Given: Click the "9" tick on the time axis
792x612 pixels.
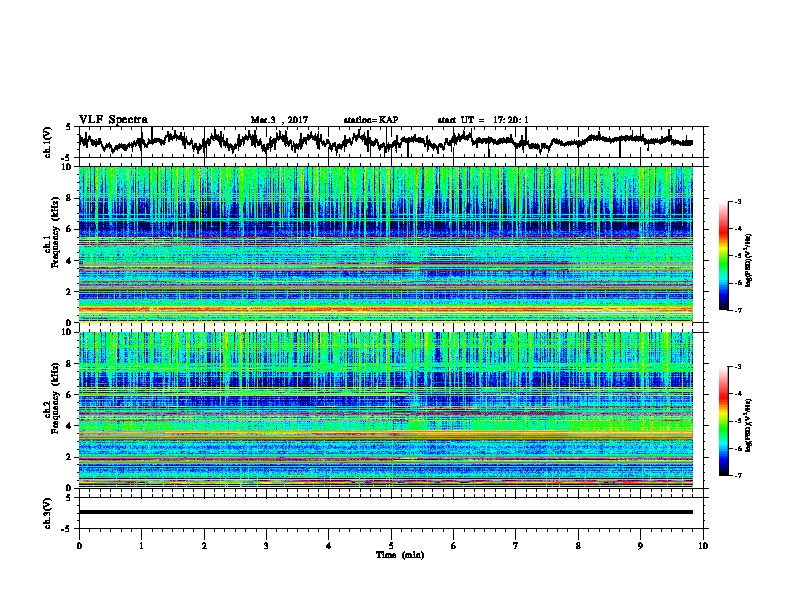Looking at the screenshot, I should [x=640, y=546].
